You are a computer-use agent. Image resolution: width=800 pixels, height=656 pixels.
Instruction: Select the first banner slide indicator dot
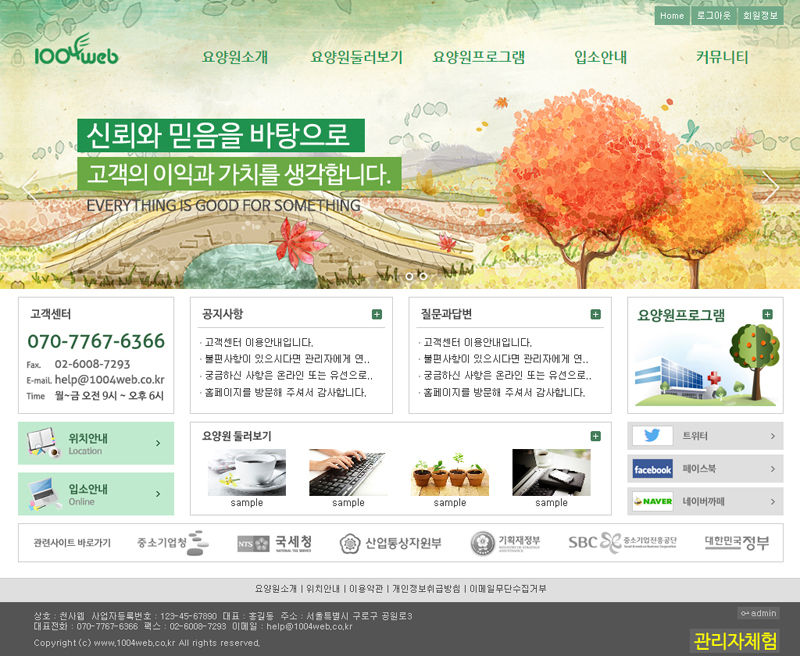[x=409, y=276]
